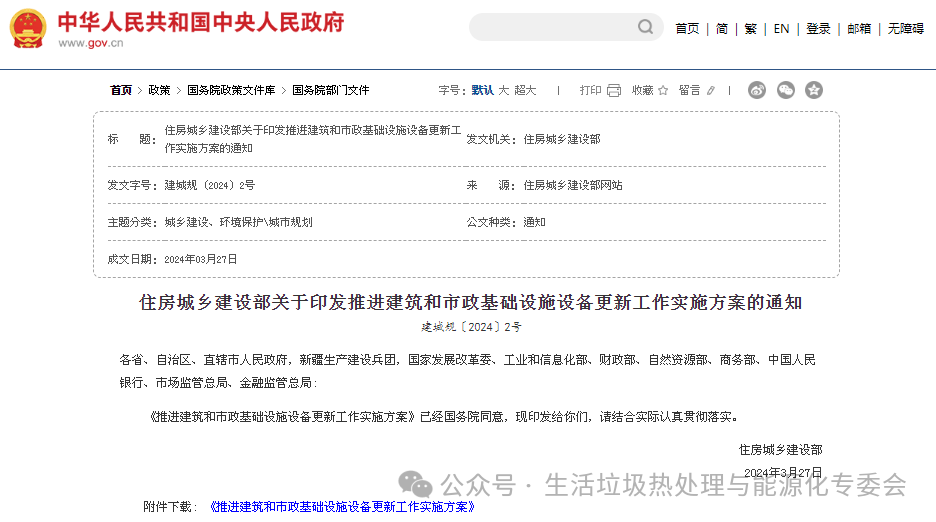Open 国务院部门文件 breadcrumb
Screen dimensions: 936x522
coord(331,90)
